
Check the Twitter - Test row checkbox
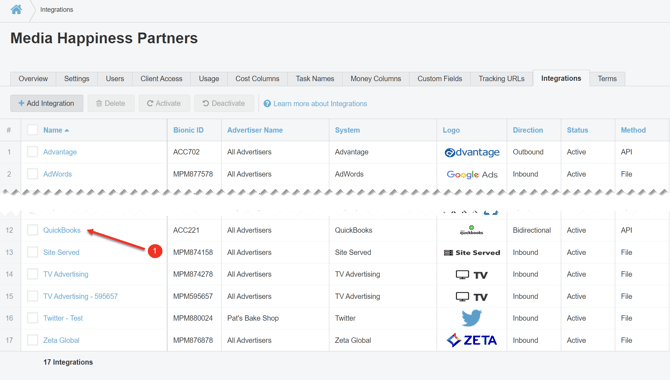32,318
